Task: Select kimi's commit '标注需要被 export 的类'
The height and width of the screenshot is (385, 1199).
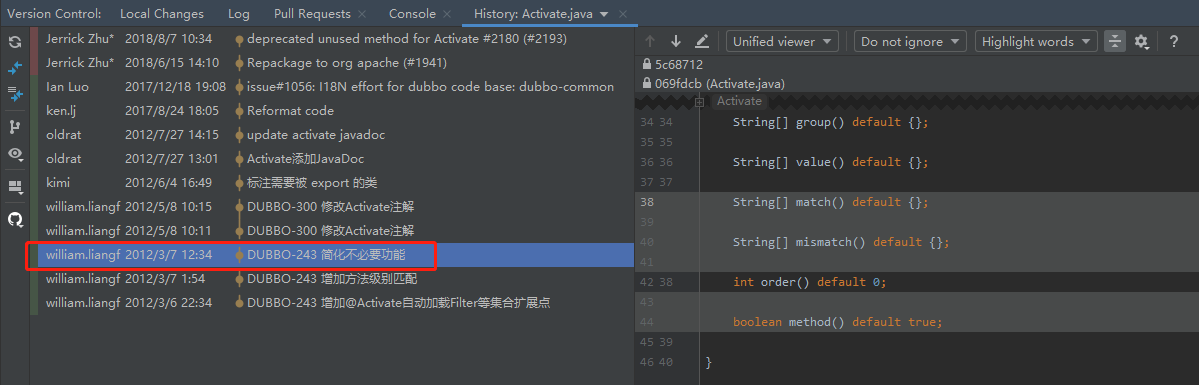Action: (332, 183)
